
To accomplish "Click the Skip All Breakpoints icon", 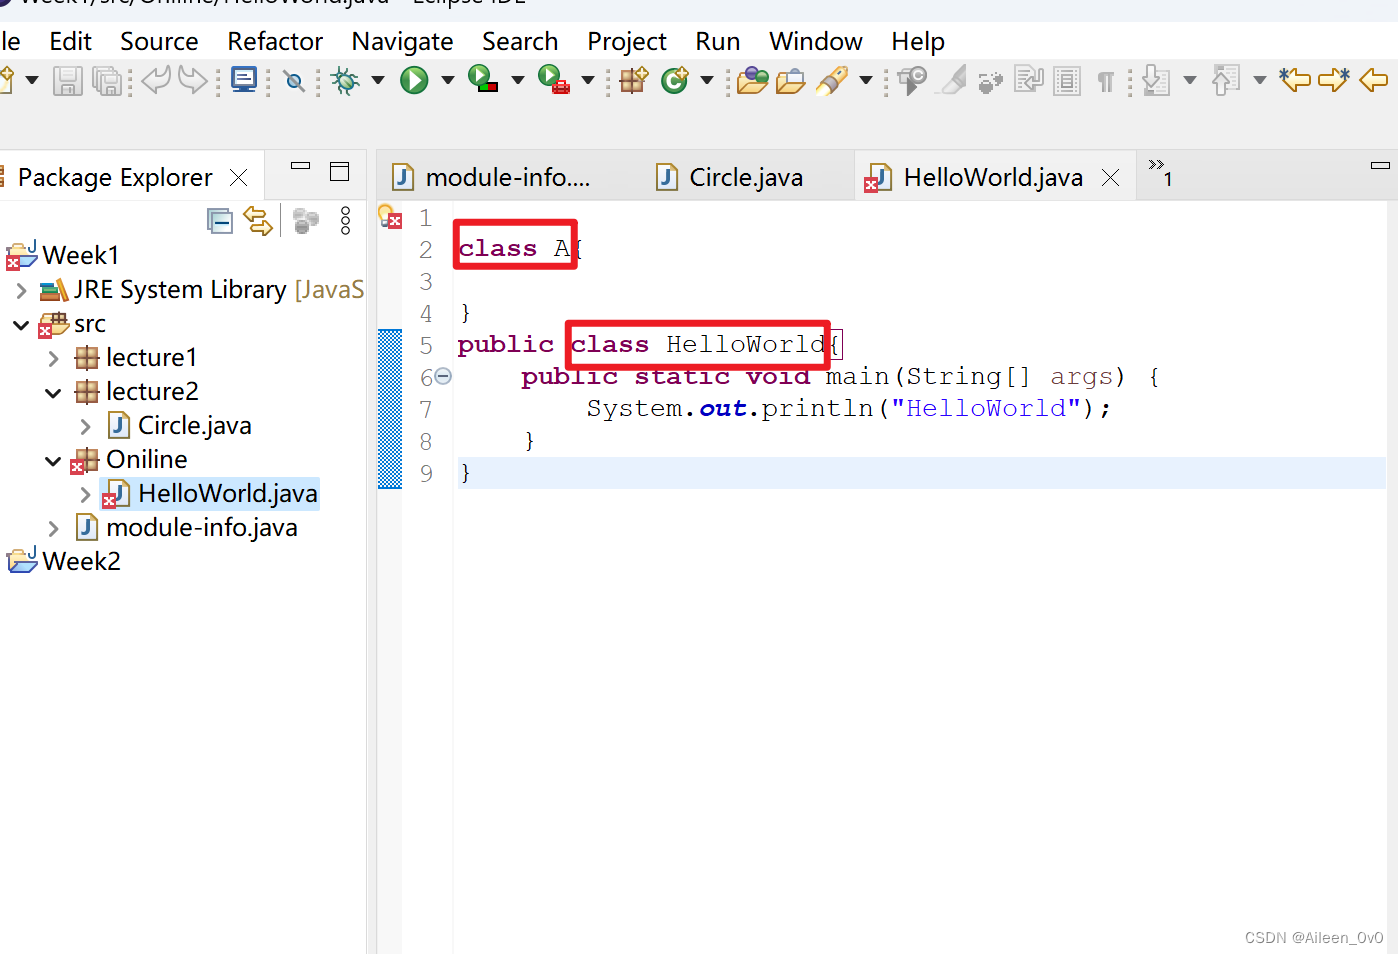I will pyautogui.click(x=294, y=81).
